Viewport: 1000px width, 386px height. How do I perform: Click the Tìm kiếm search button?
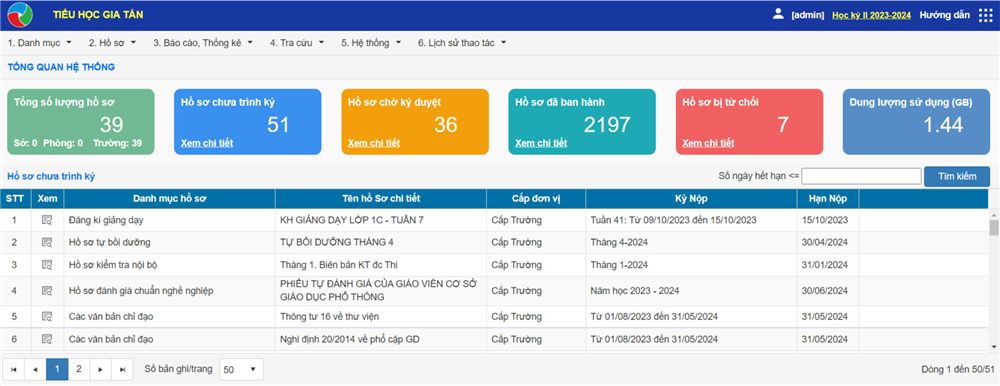point(957,177)
